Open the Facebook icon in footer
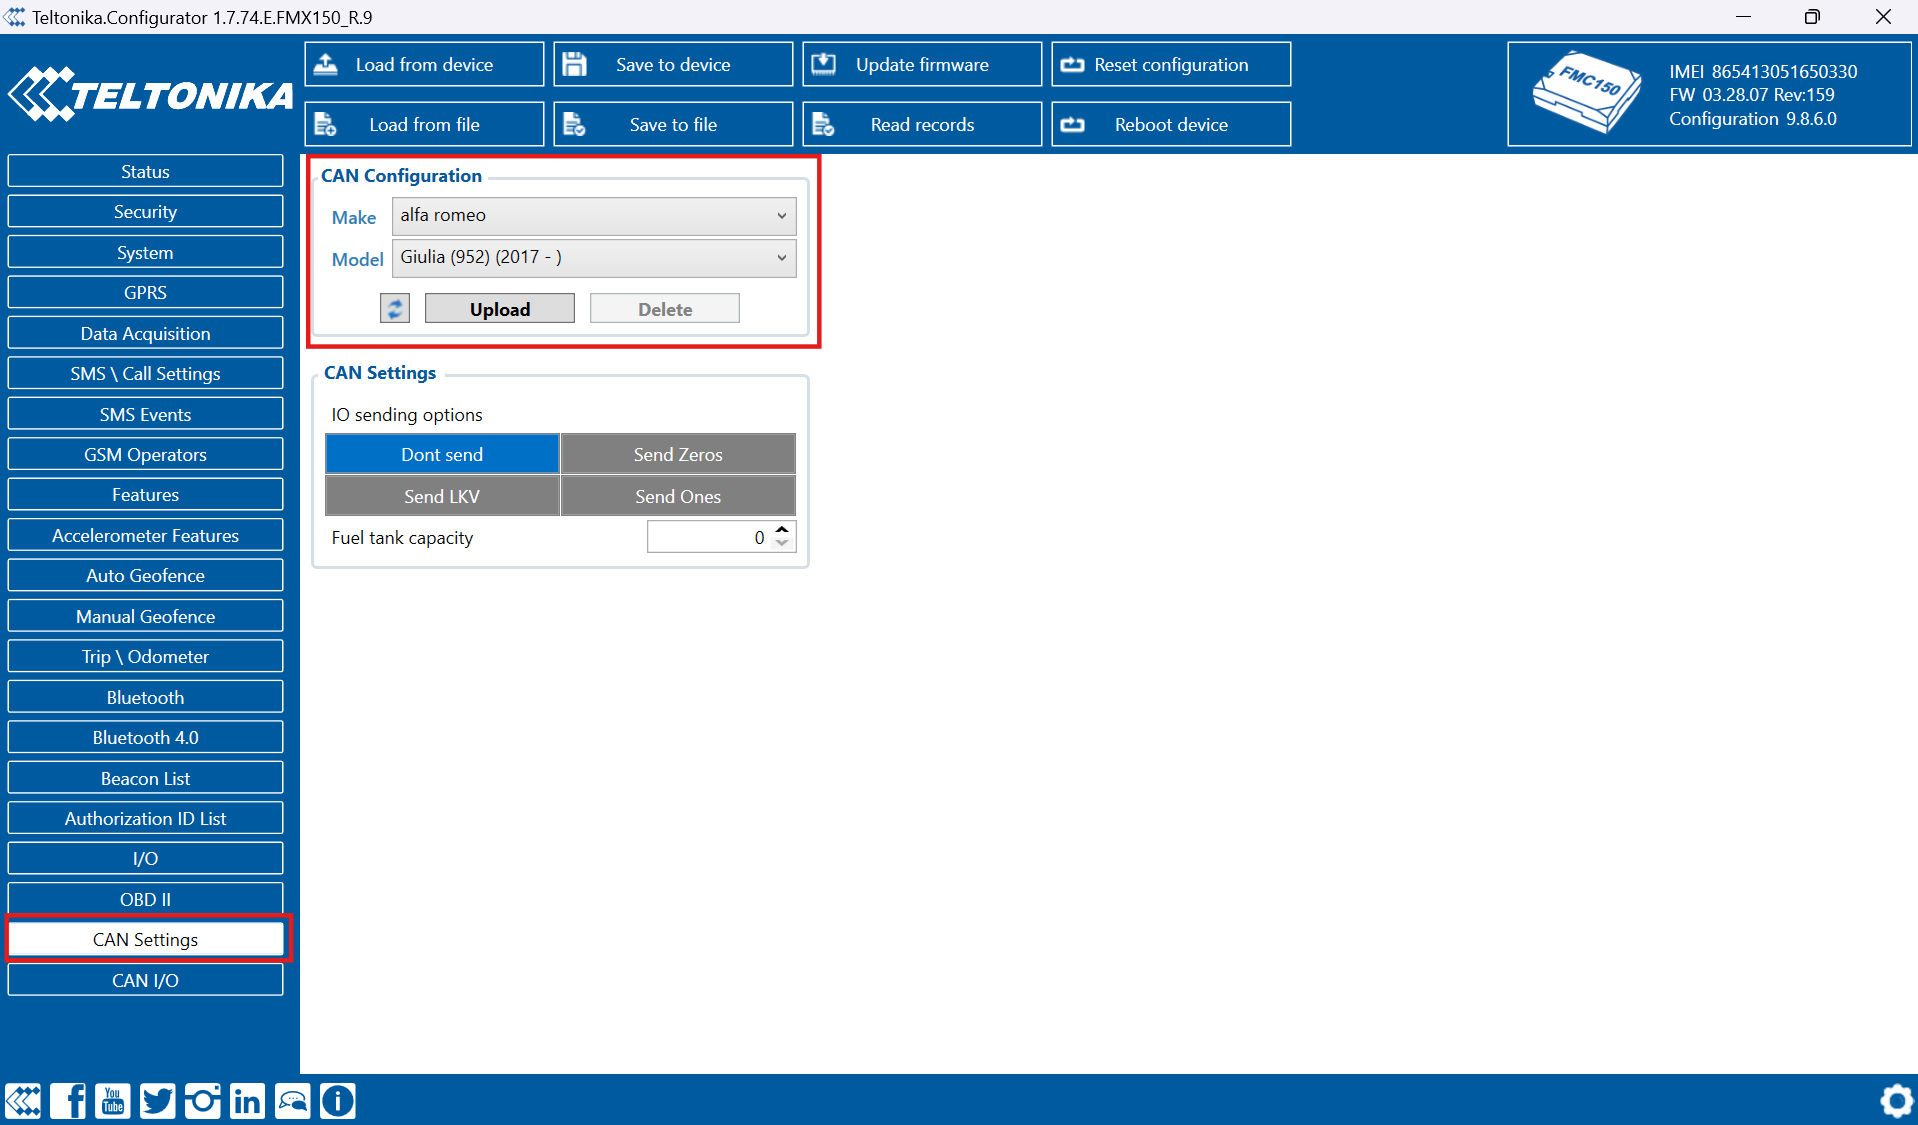1918x1125 pixels. click(x=68, y=1101)
